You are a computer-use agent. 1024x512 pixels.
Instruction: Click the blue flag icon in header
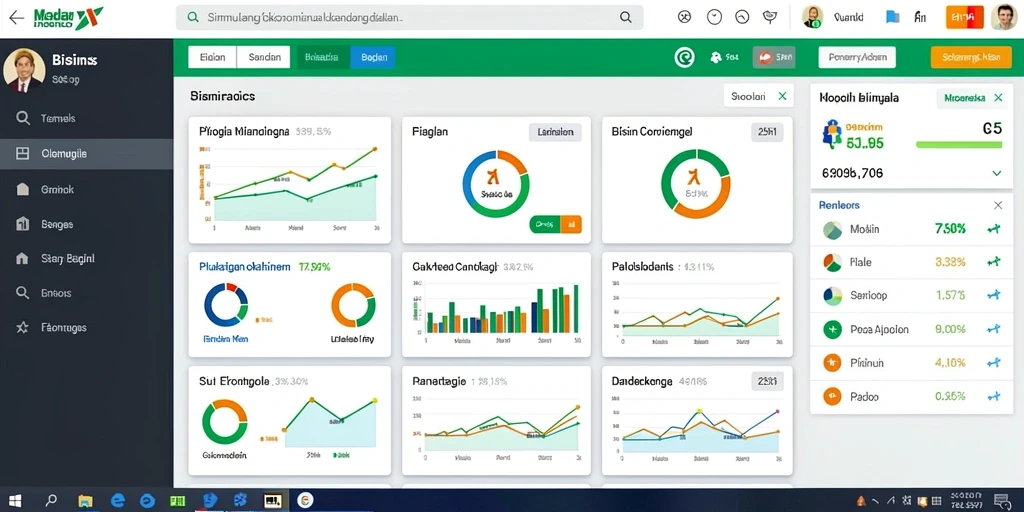[893, 18]
